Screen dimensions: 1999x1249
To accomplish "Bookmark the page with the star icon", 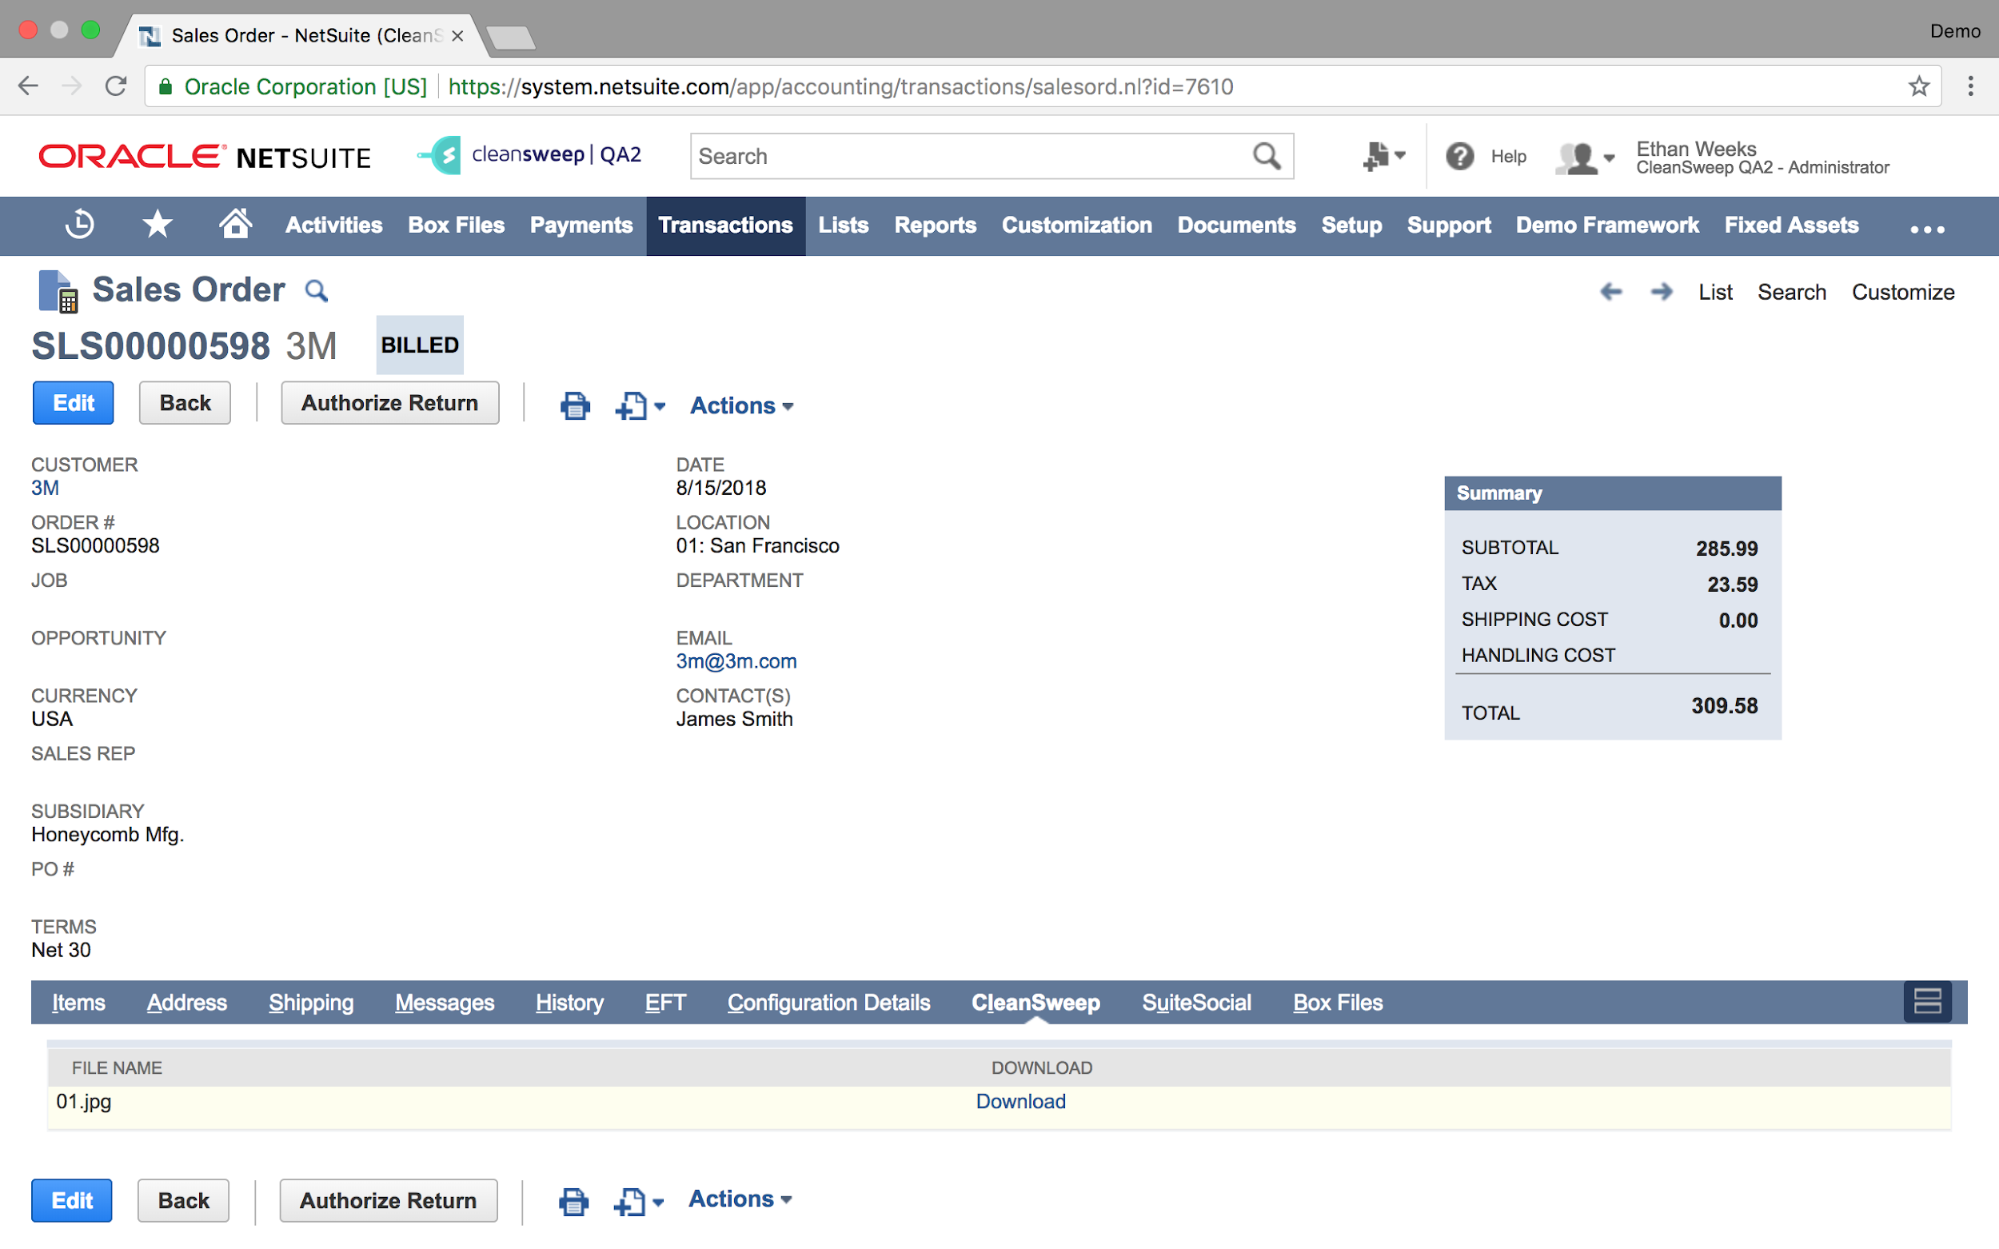I will point(1918,87).
